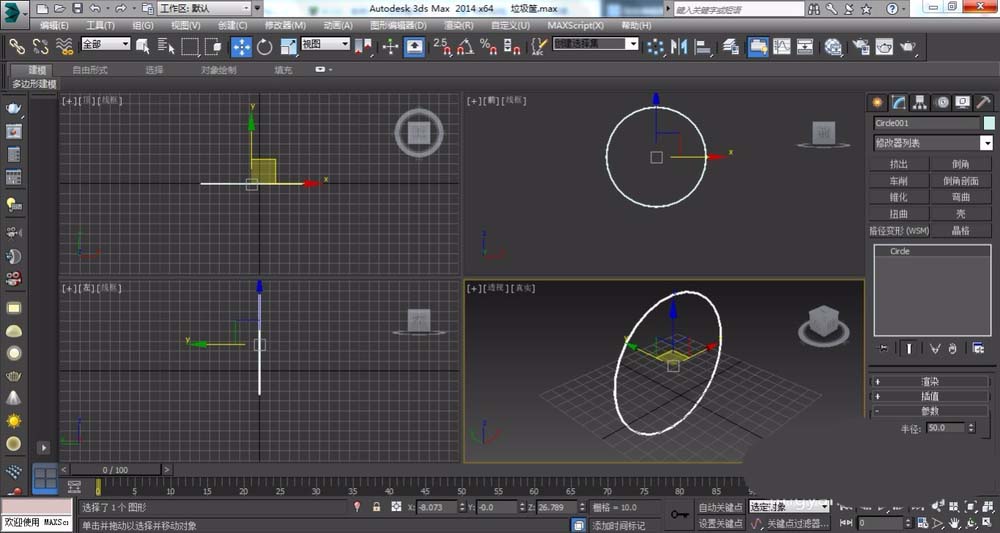Toggle Angle Snap in the toolbar
Image resolution: width=1000 pixels, height=533 pixels.
tap(465, 46)
